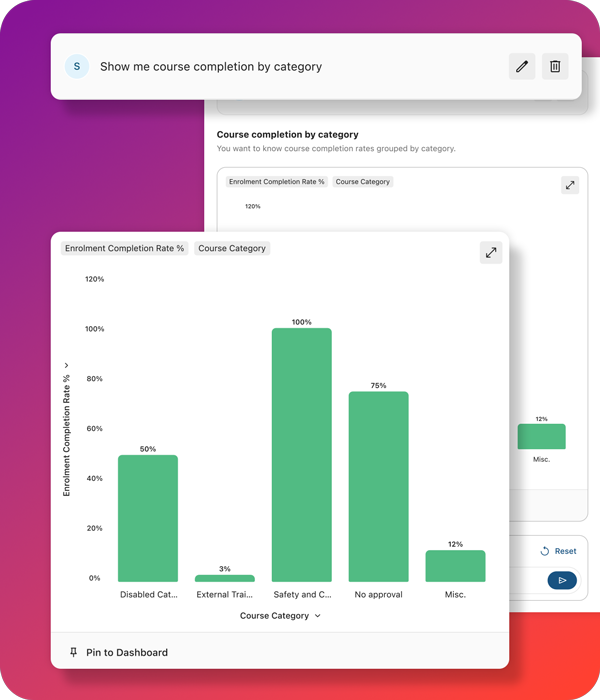Viewport: 600px width, 700px height.
Task: Select the 50% Disabled Cat... bar
Action: [148, 518]
